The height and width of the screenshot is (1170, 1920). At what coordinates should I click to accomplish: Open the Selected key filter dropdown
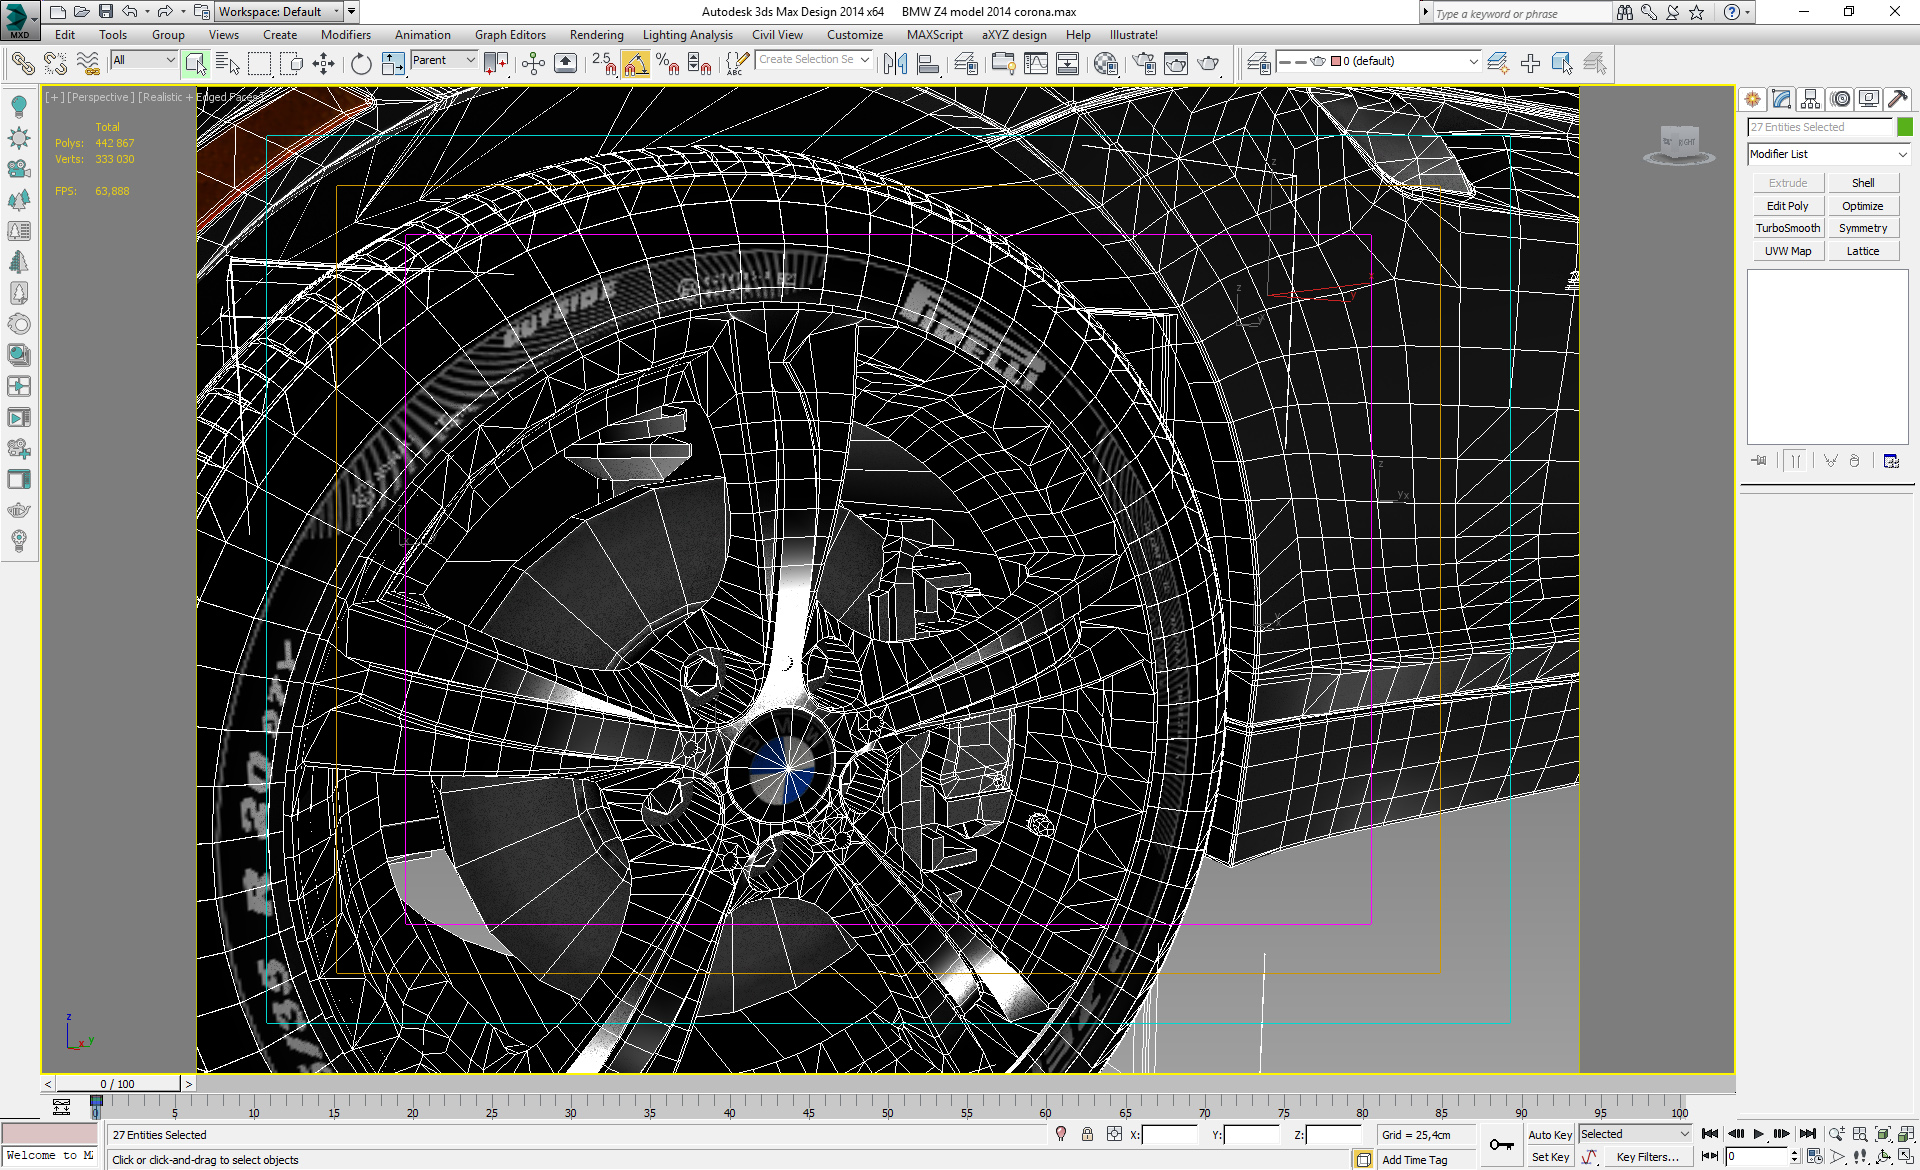click(1635, 1134)
